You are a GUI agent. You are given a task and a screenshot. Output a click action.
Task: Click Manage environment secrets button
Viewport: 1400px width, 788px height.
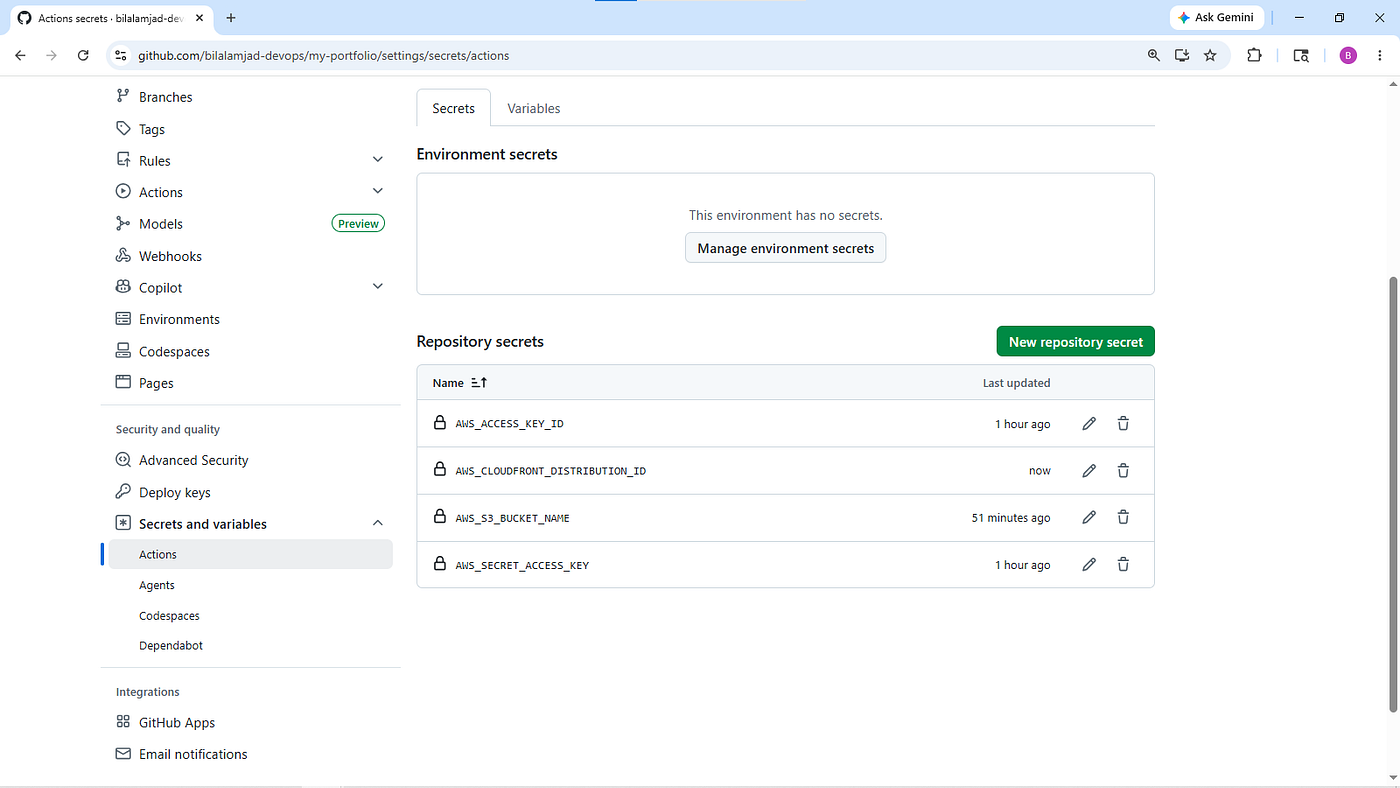pyautogui.click(x=786, y=248)
